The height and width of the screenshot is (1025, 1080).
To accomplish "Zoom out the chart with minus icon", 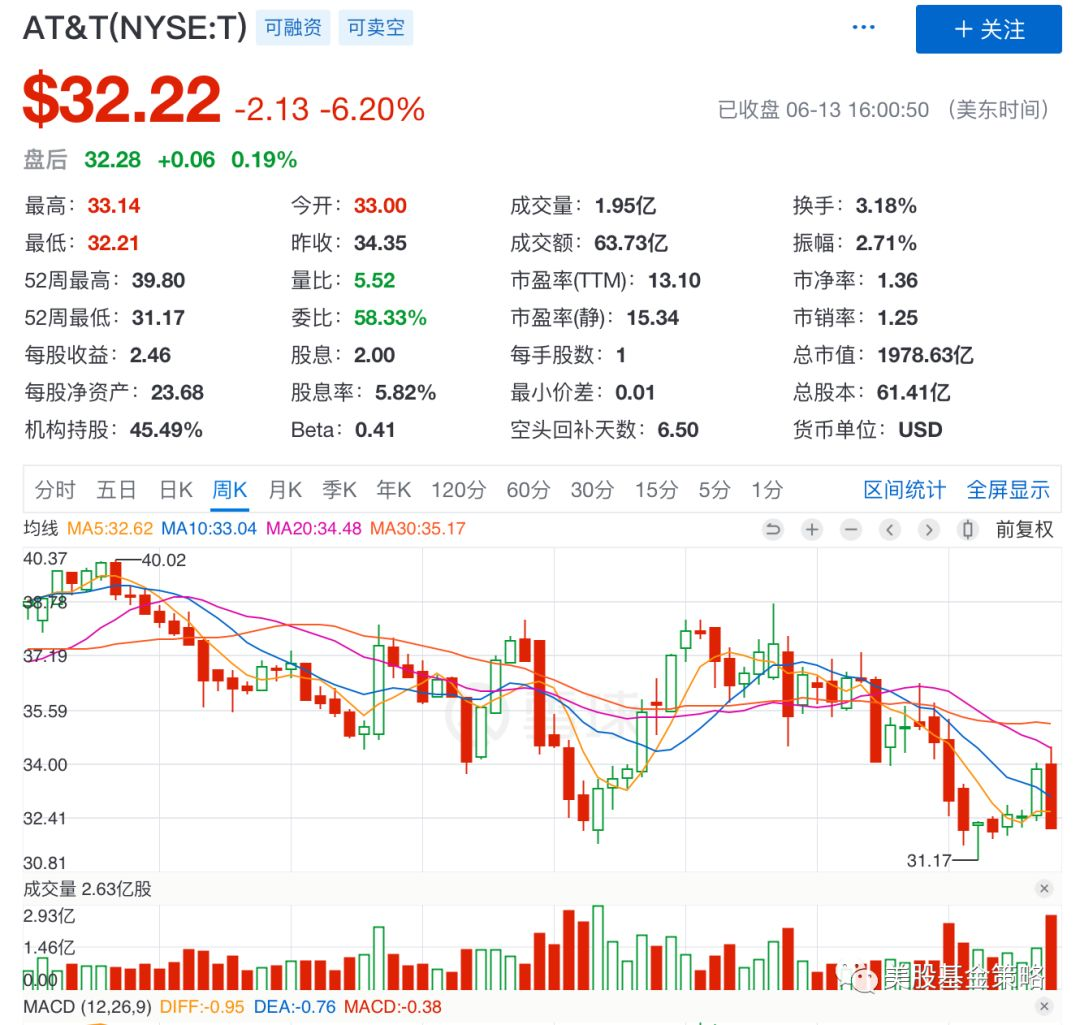I will point(850,530).
